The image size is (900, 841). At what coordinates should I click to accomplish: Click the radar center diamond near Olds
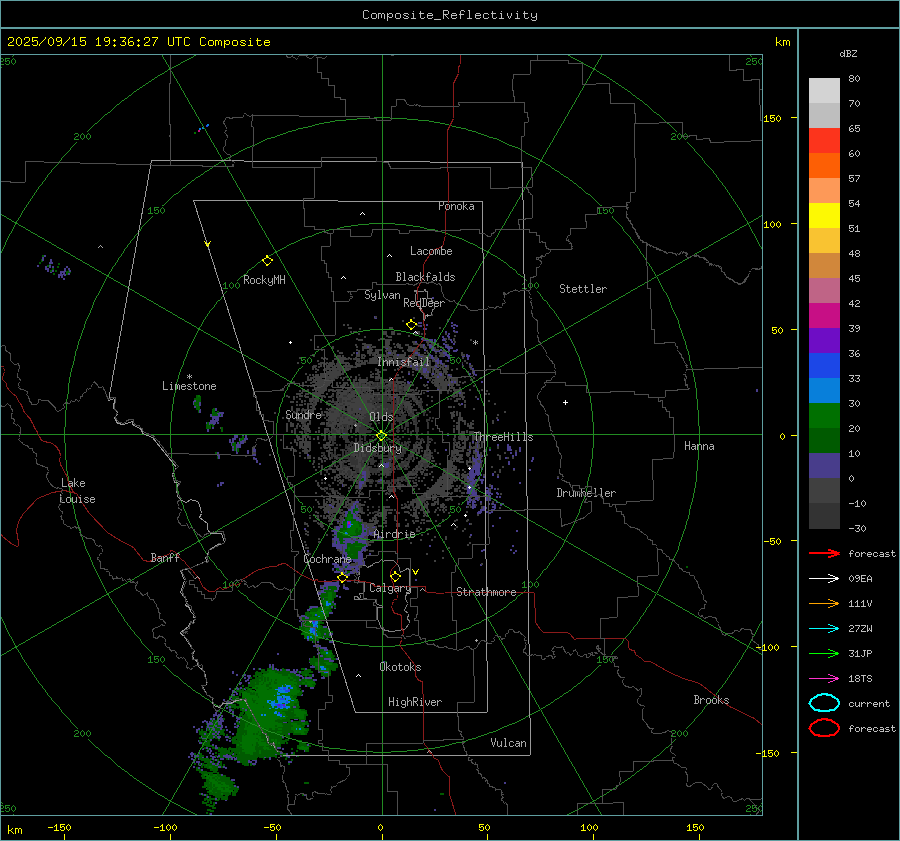pyautogui.click(x=381, y=436)
